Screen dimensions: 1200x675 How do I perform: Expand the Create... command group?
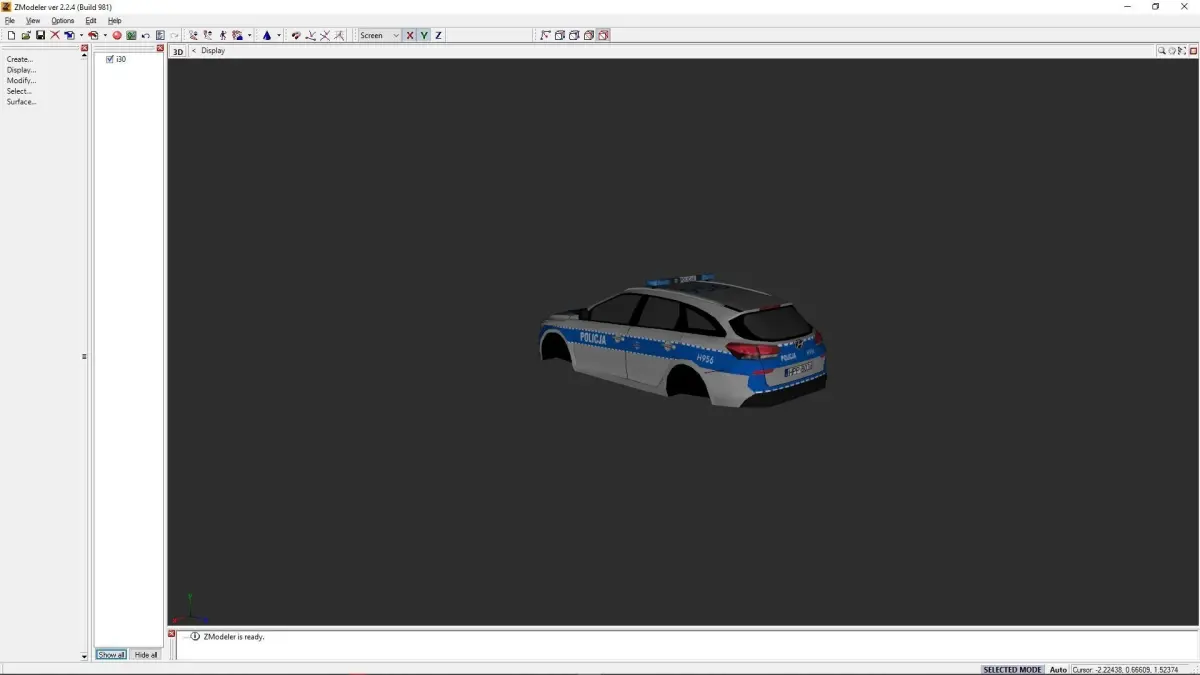[x=20, y=59]
